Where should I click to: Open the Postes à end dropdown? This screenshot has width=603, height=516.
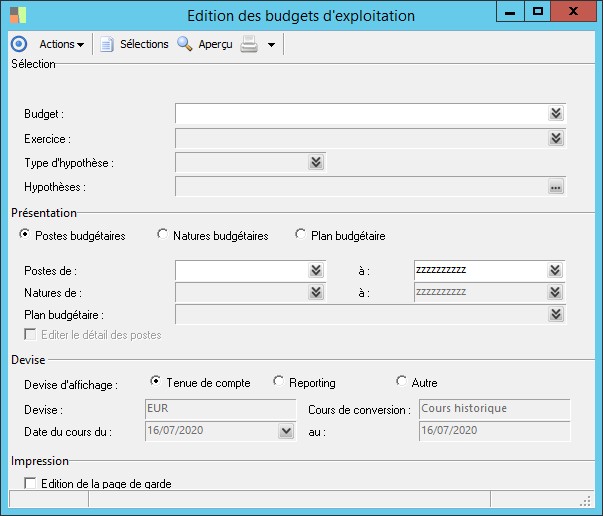tap(555, 270)
